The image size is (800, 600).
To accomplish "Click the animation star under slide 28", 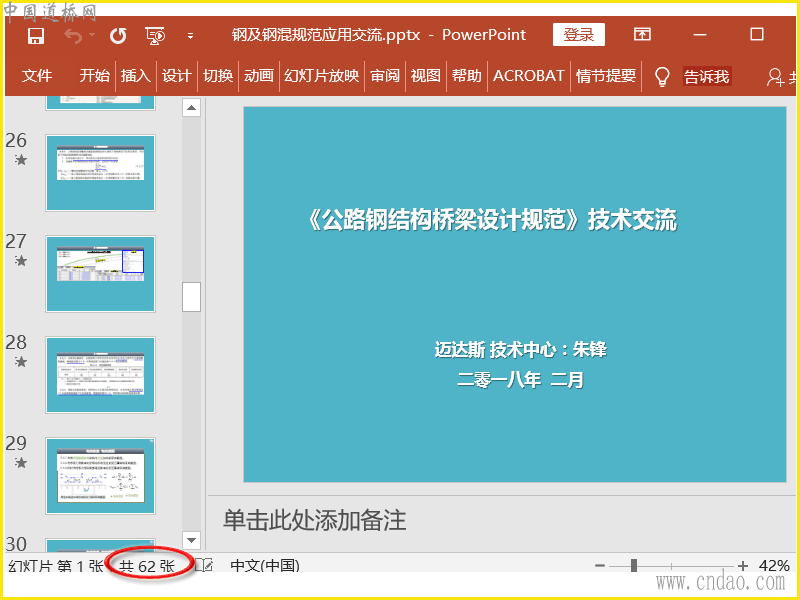I will [20, 362].
